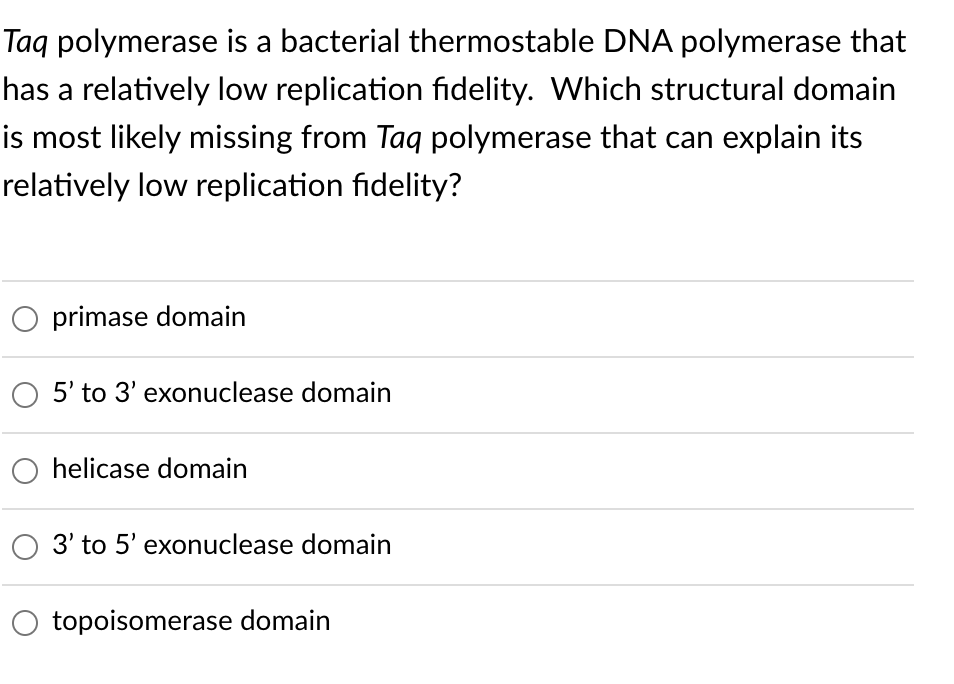Select the primase domain radio button
The image size is (954, 684).
click(24, 318)
